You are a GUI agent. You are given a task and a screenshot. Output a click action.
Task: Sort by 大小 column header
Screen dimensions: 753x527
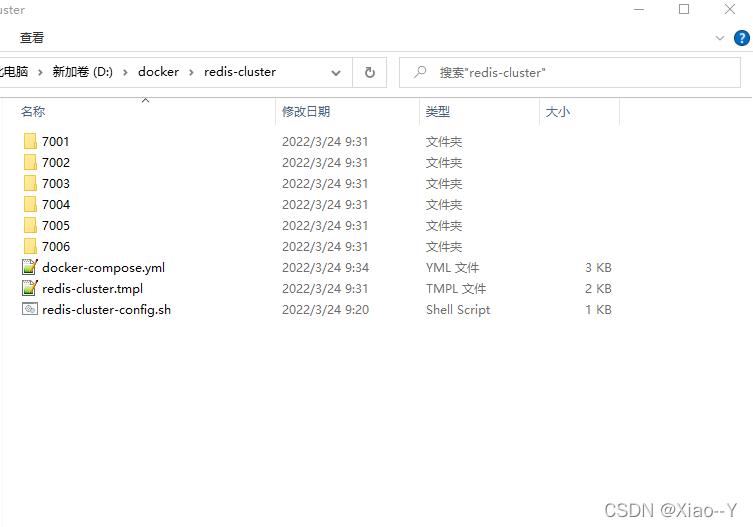(x=558, y=112)
